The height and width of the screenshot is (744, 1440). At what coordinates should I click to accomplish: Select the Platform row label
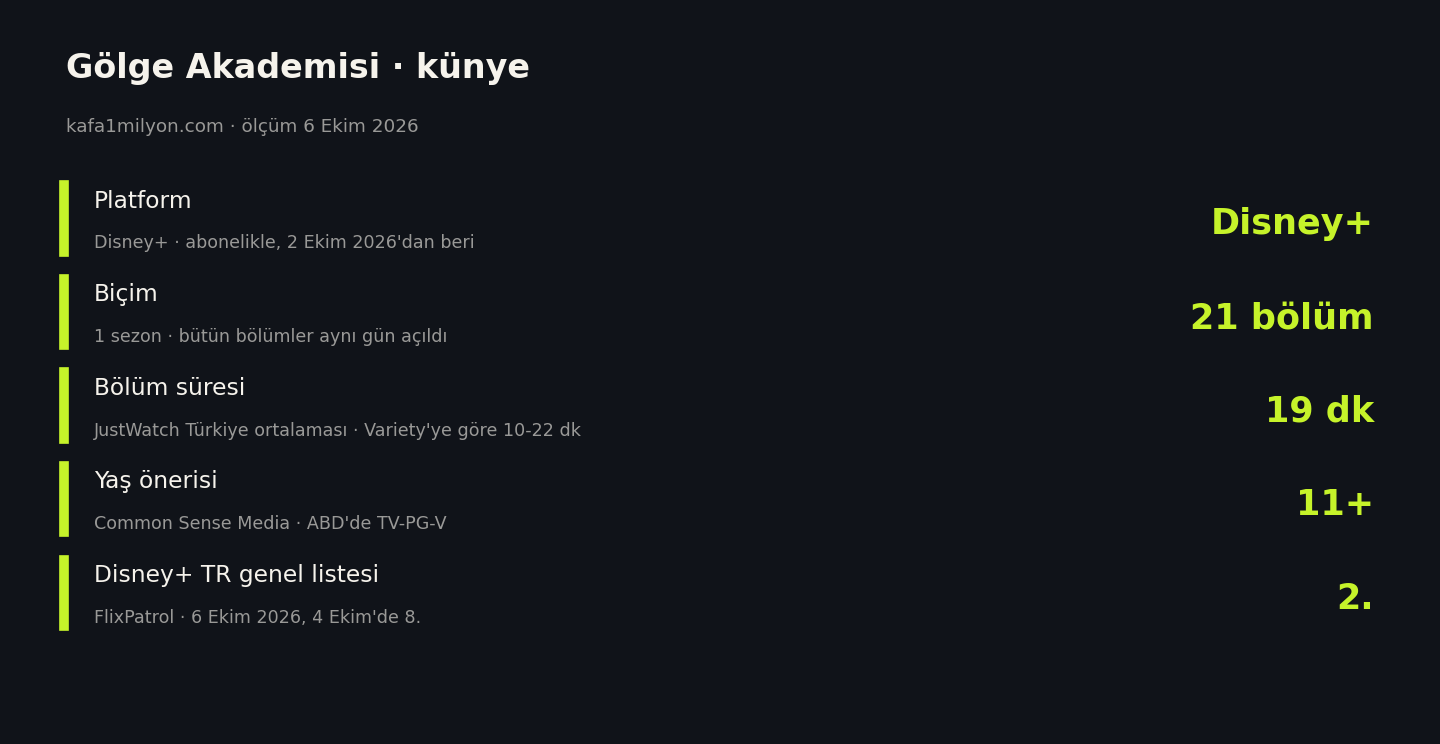point(142,201)
